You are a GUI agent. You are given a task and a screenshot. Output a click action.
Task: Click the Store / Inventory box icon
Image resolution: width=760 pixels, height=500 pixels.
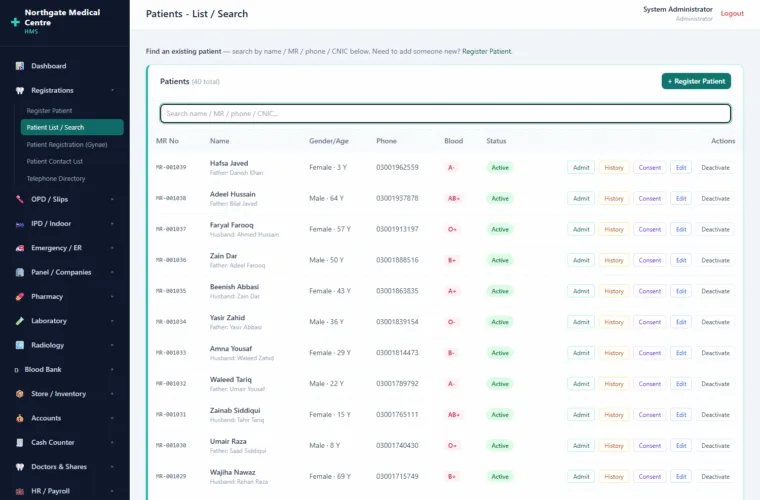pyautogui.click(x=19, y=394)
